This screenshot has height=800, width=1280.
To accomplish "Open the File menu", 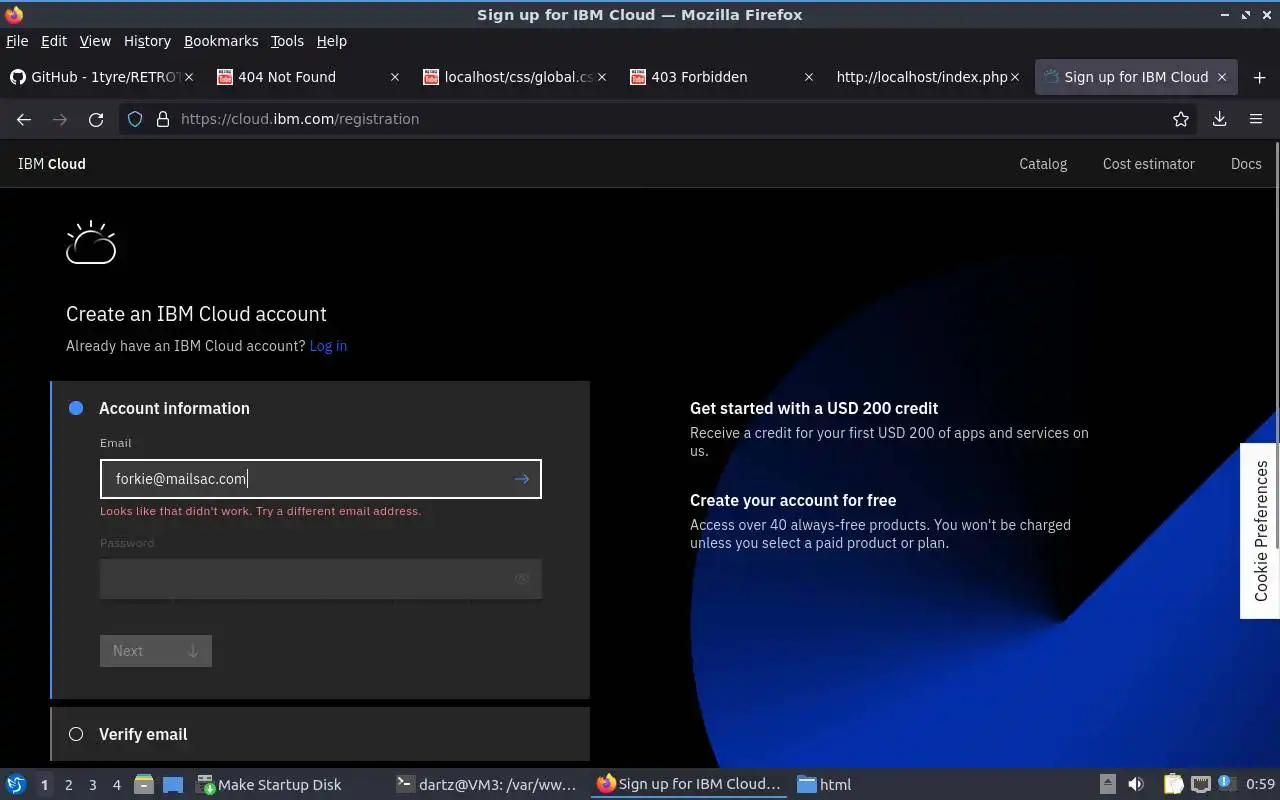I will point(17,41).
